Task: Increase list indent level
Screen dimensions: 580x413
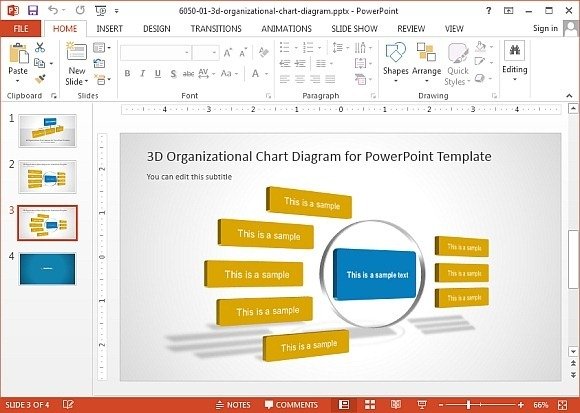Action: pos(300,63)
